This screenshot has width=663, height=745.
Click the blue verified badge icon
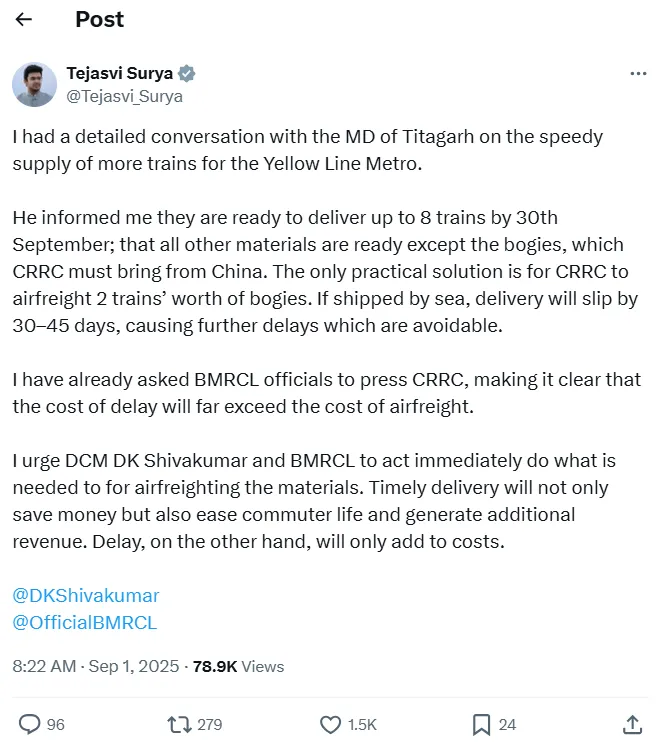click(x=187, y=74)
